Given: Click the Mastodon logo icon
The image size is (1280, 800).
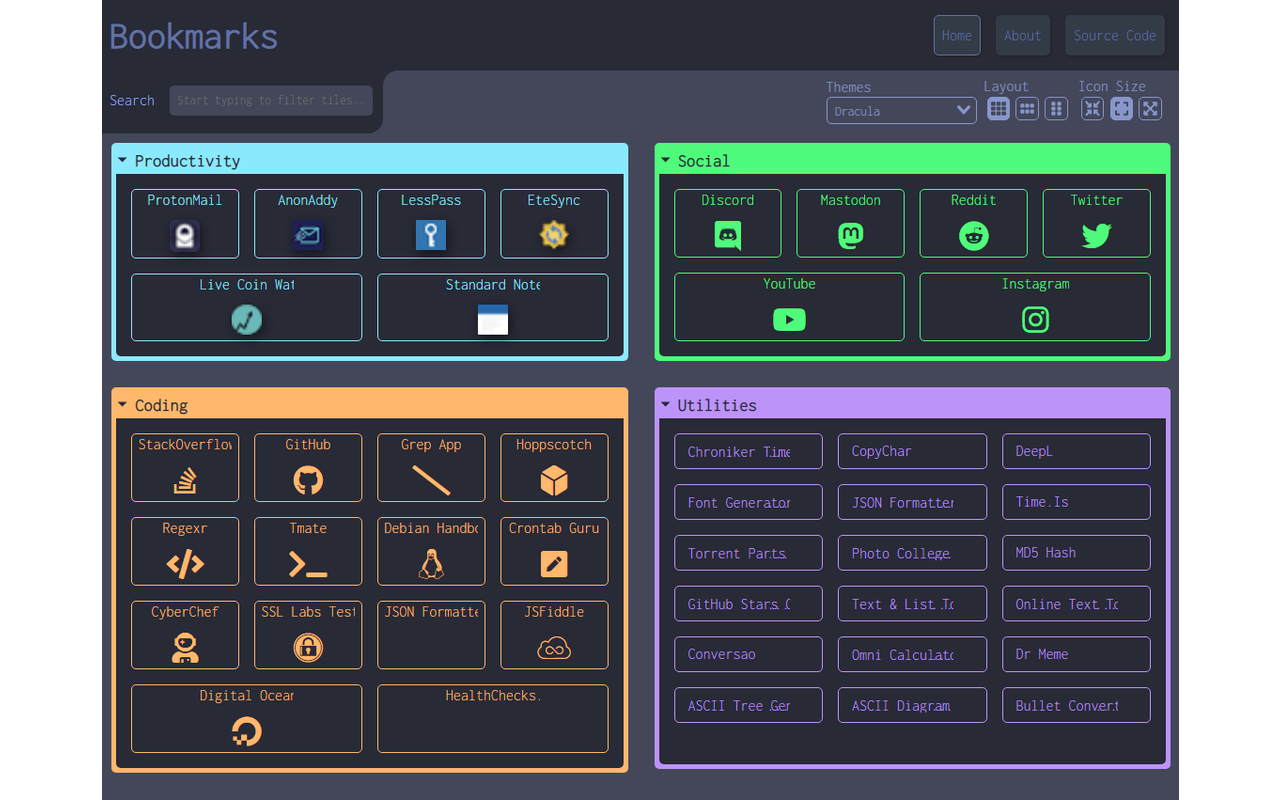Looking at the screenshot, I should pos(850,236).
